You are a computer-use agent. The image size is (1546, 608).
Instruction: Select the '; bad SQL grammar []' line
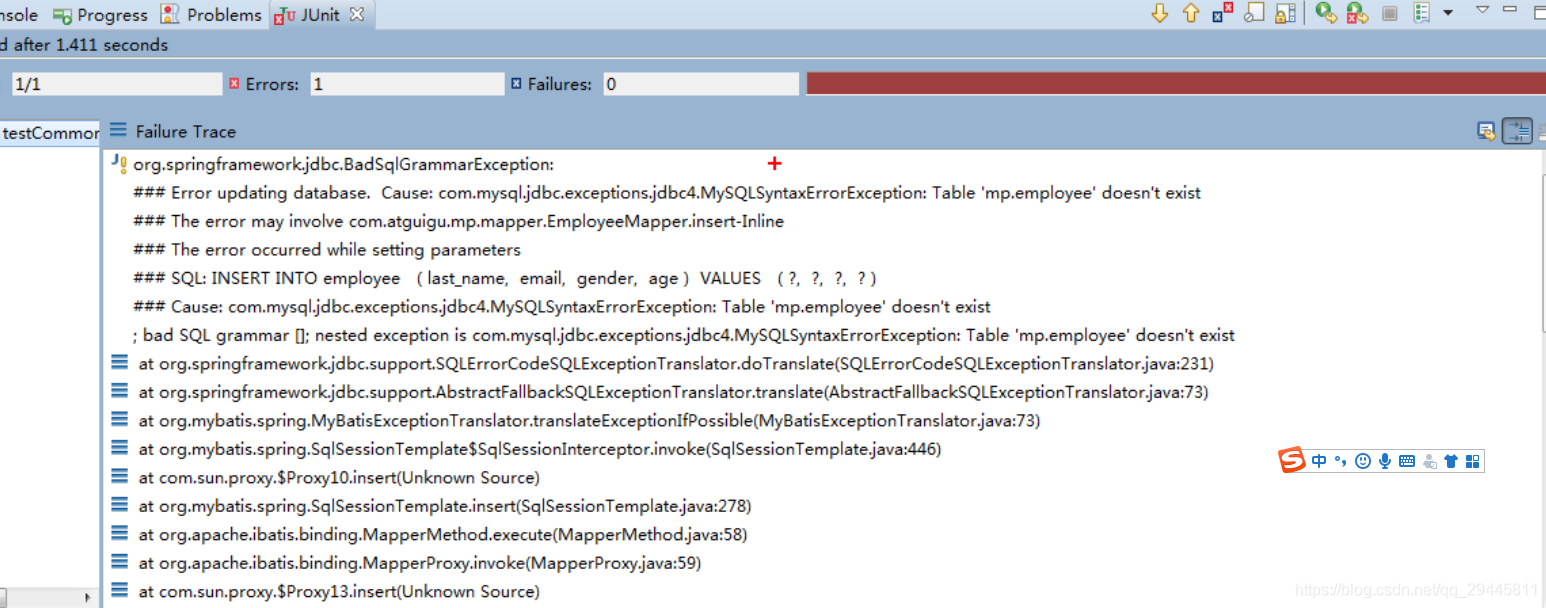(684, 335)
